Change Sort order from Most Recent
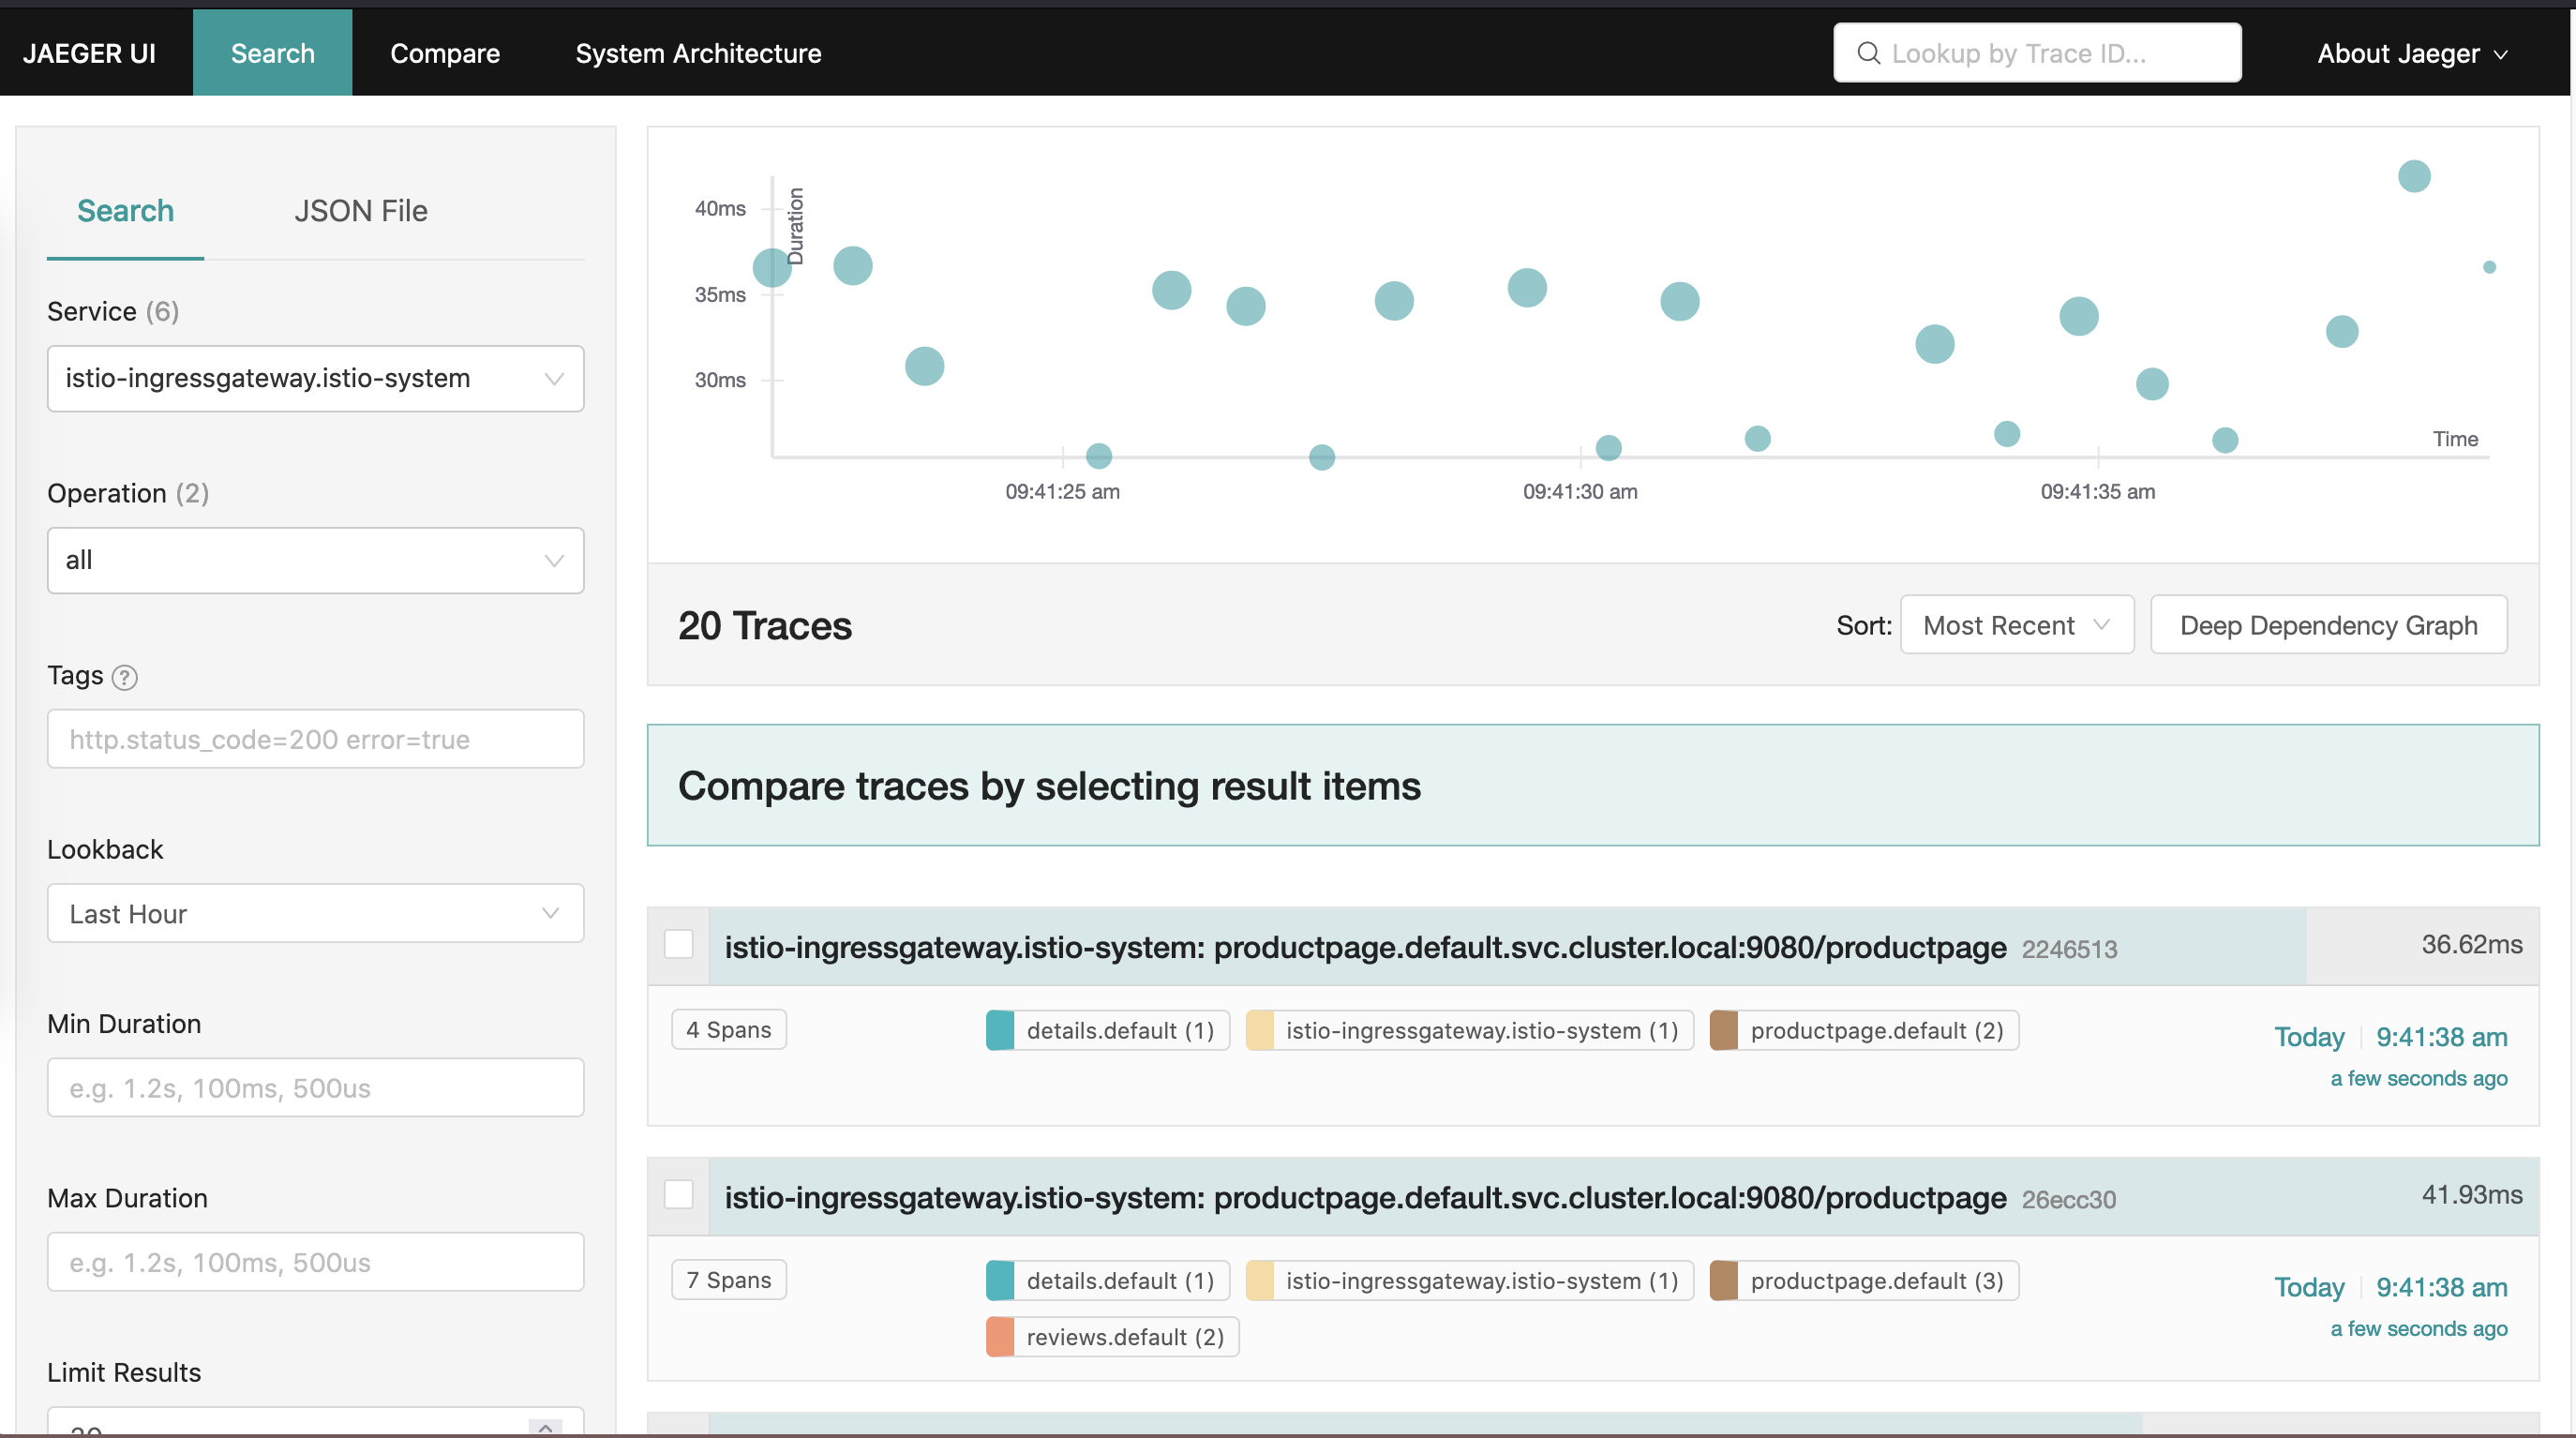The height and width of the screenshot is (1438, 2576). pyautogui.click(x=2015, y=625)
